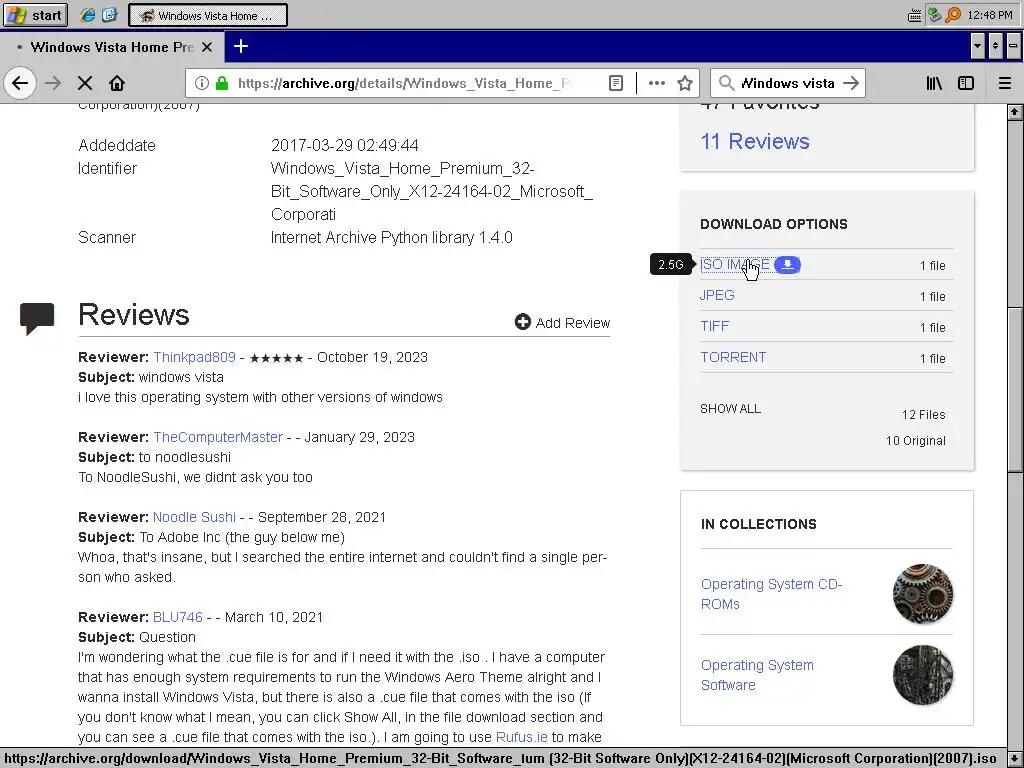The height and width of the screenshot is (768, 1024).
Task: Open the page actions three-dot menu
Action: pyautogui.click(x=657, y=83)
